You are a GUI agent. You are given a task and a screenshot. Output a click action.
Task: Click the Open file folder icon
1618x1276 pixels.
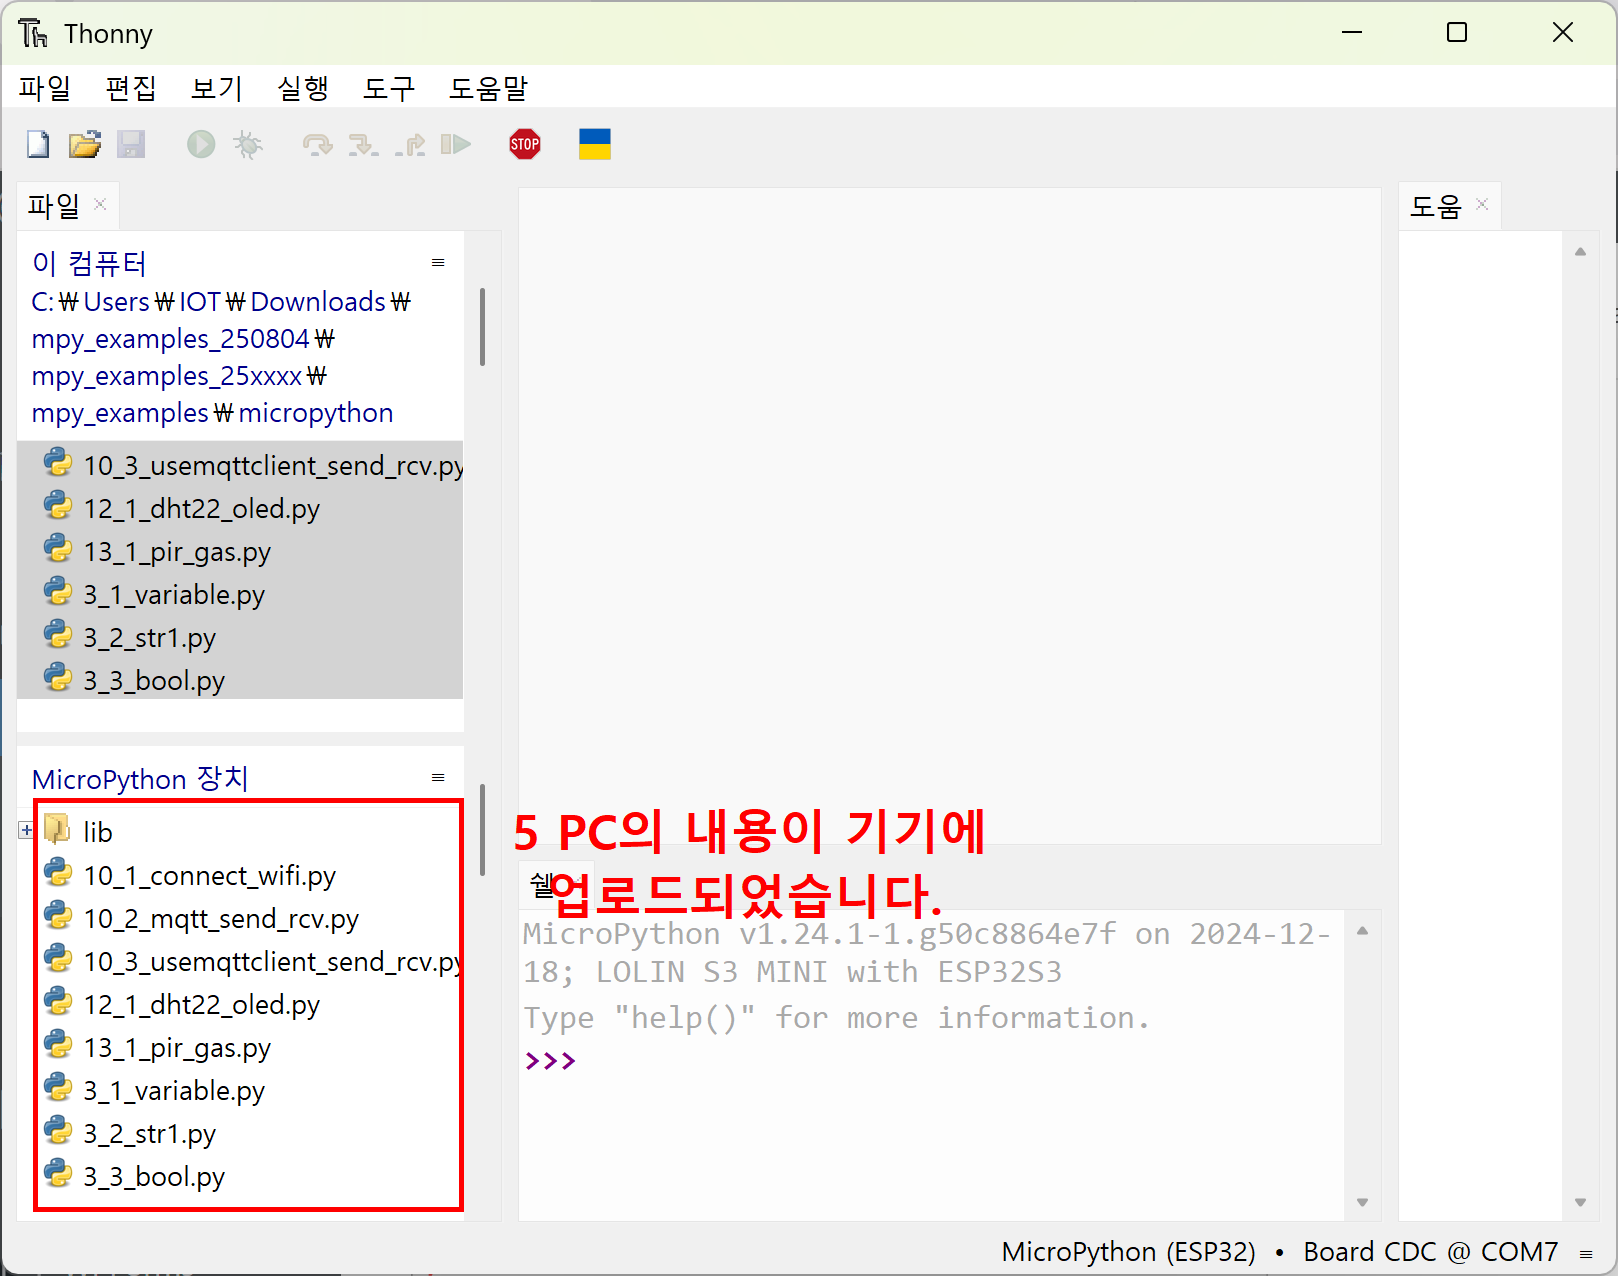click(x=85, y=145)
